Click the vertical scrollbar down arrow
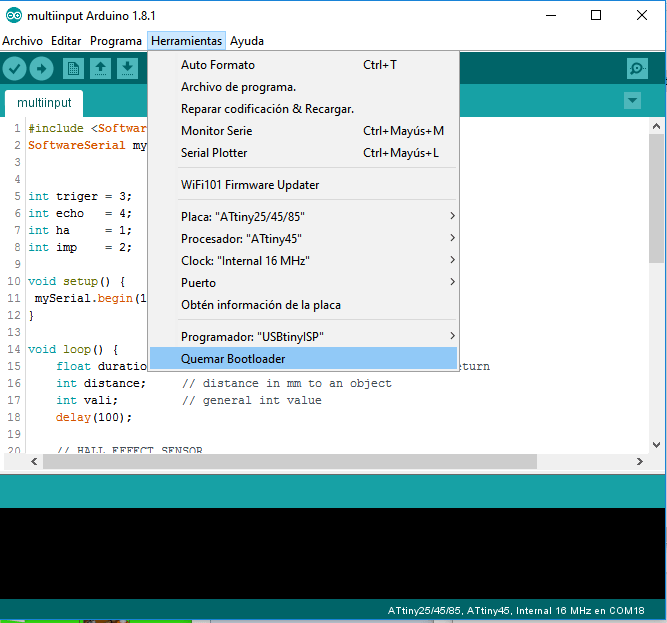The image size is (667, 623). (656, 445)
